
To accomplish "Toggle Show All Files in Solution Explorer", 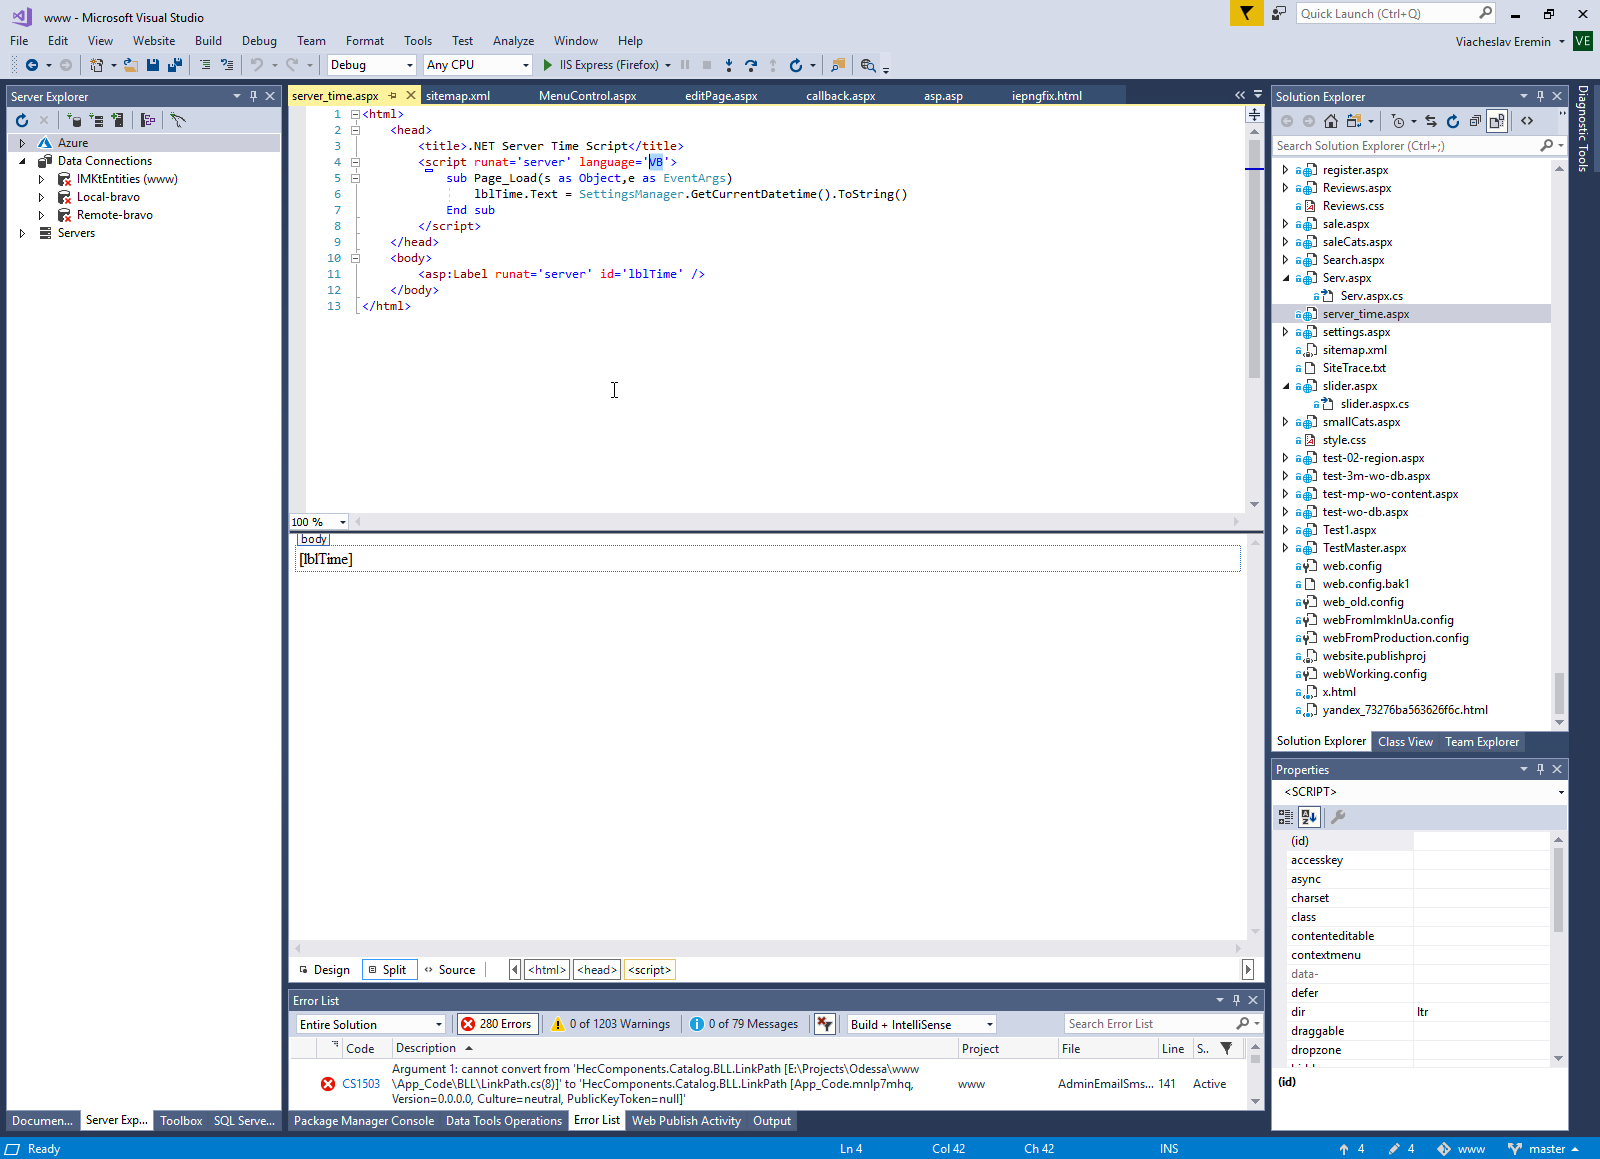I will pos(1496,121).
